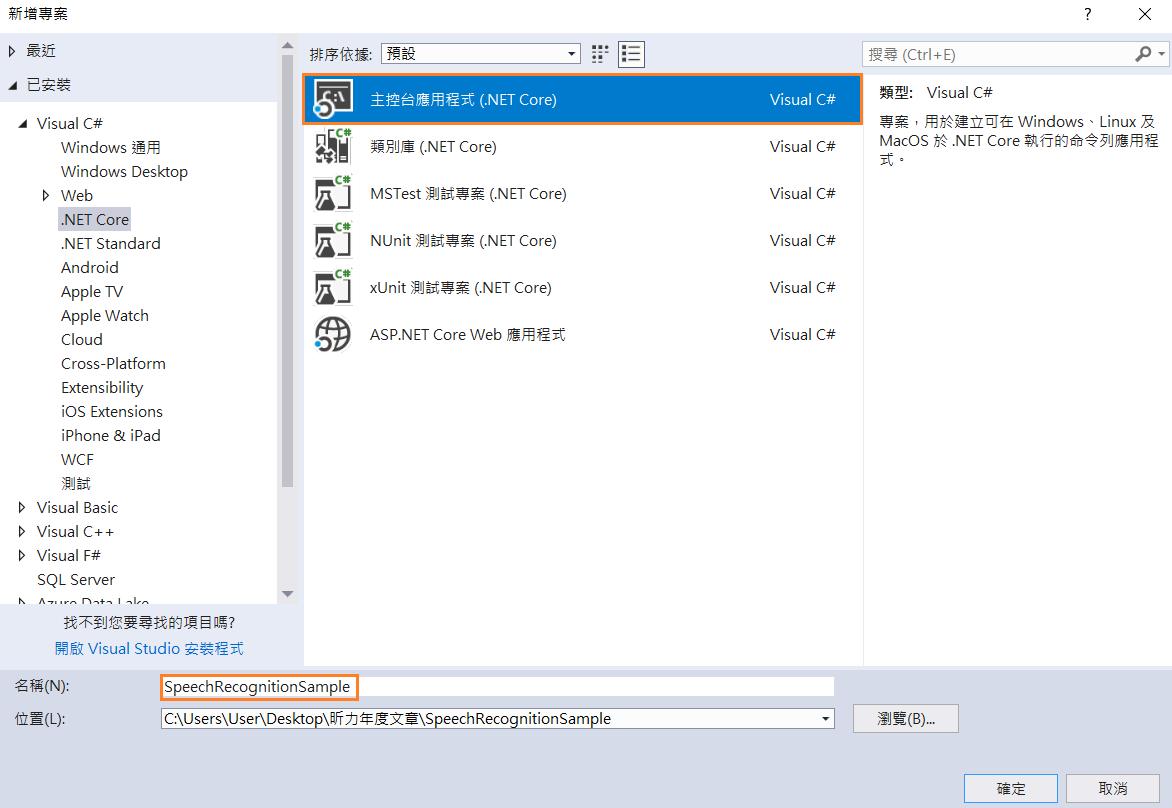Select .NET Standard category
The image size is (1172, 808).
[x=111, y=244]
